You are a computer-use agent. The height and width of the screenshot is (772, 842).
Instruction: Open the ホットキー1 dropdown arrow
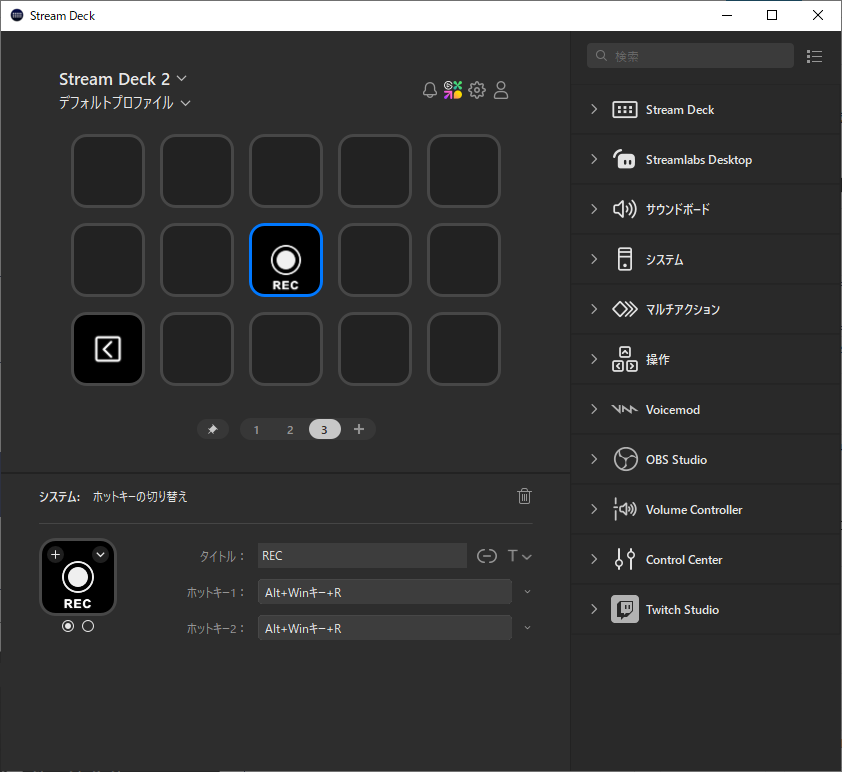(x=527, y=592)
